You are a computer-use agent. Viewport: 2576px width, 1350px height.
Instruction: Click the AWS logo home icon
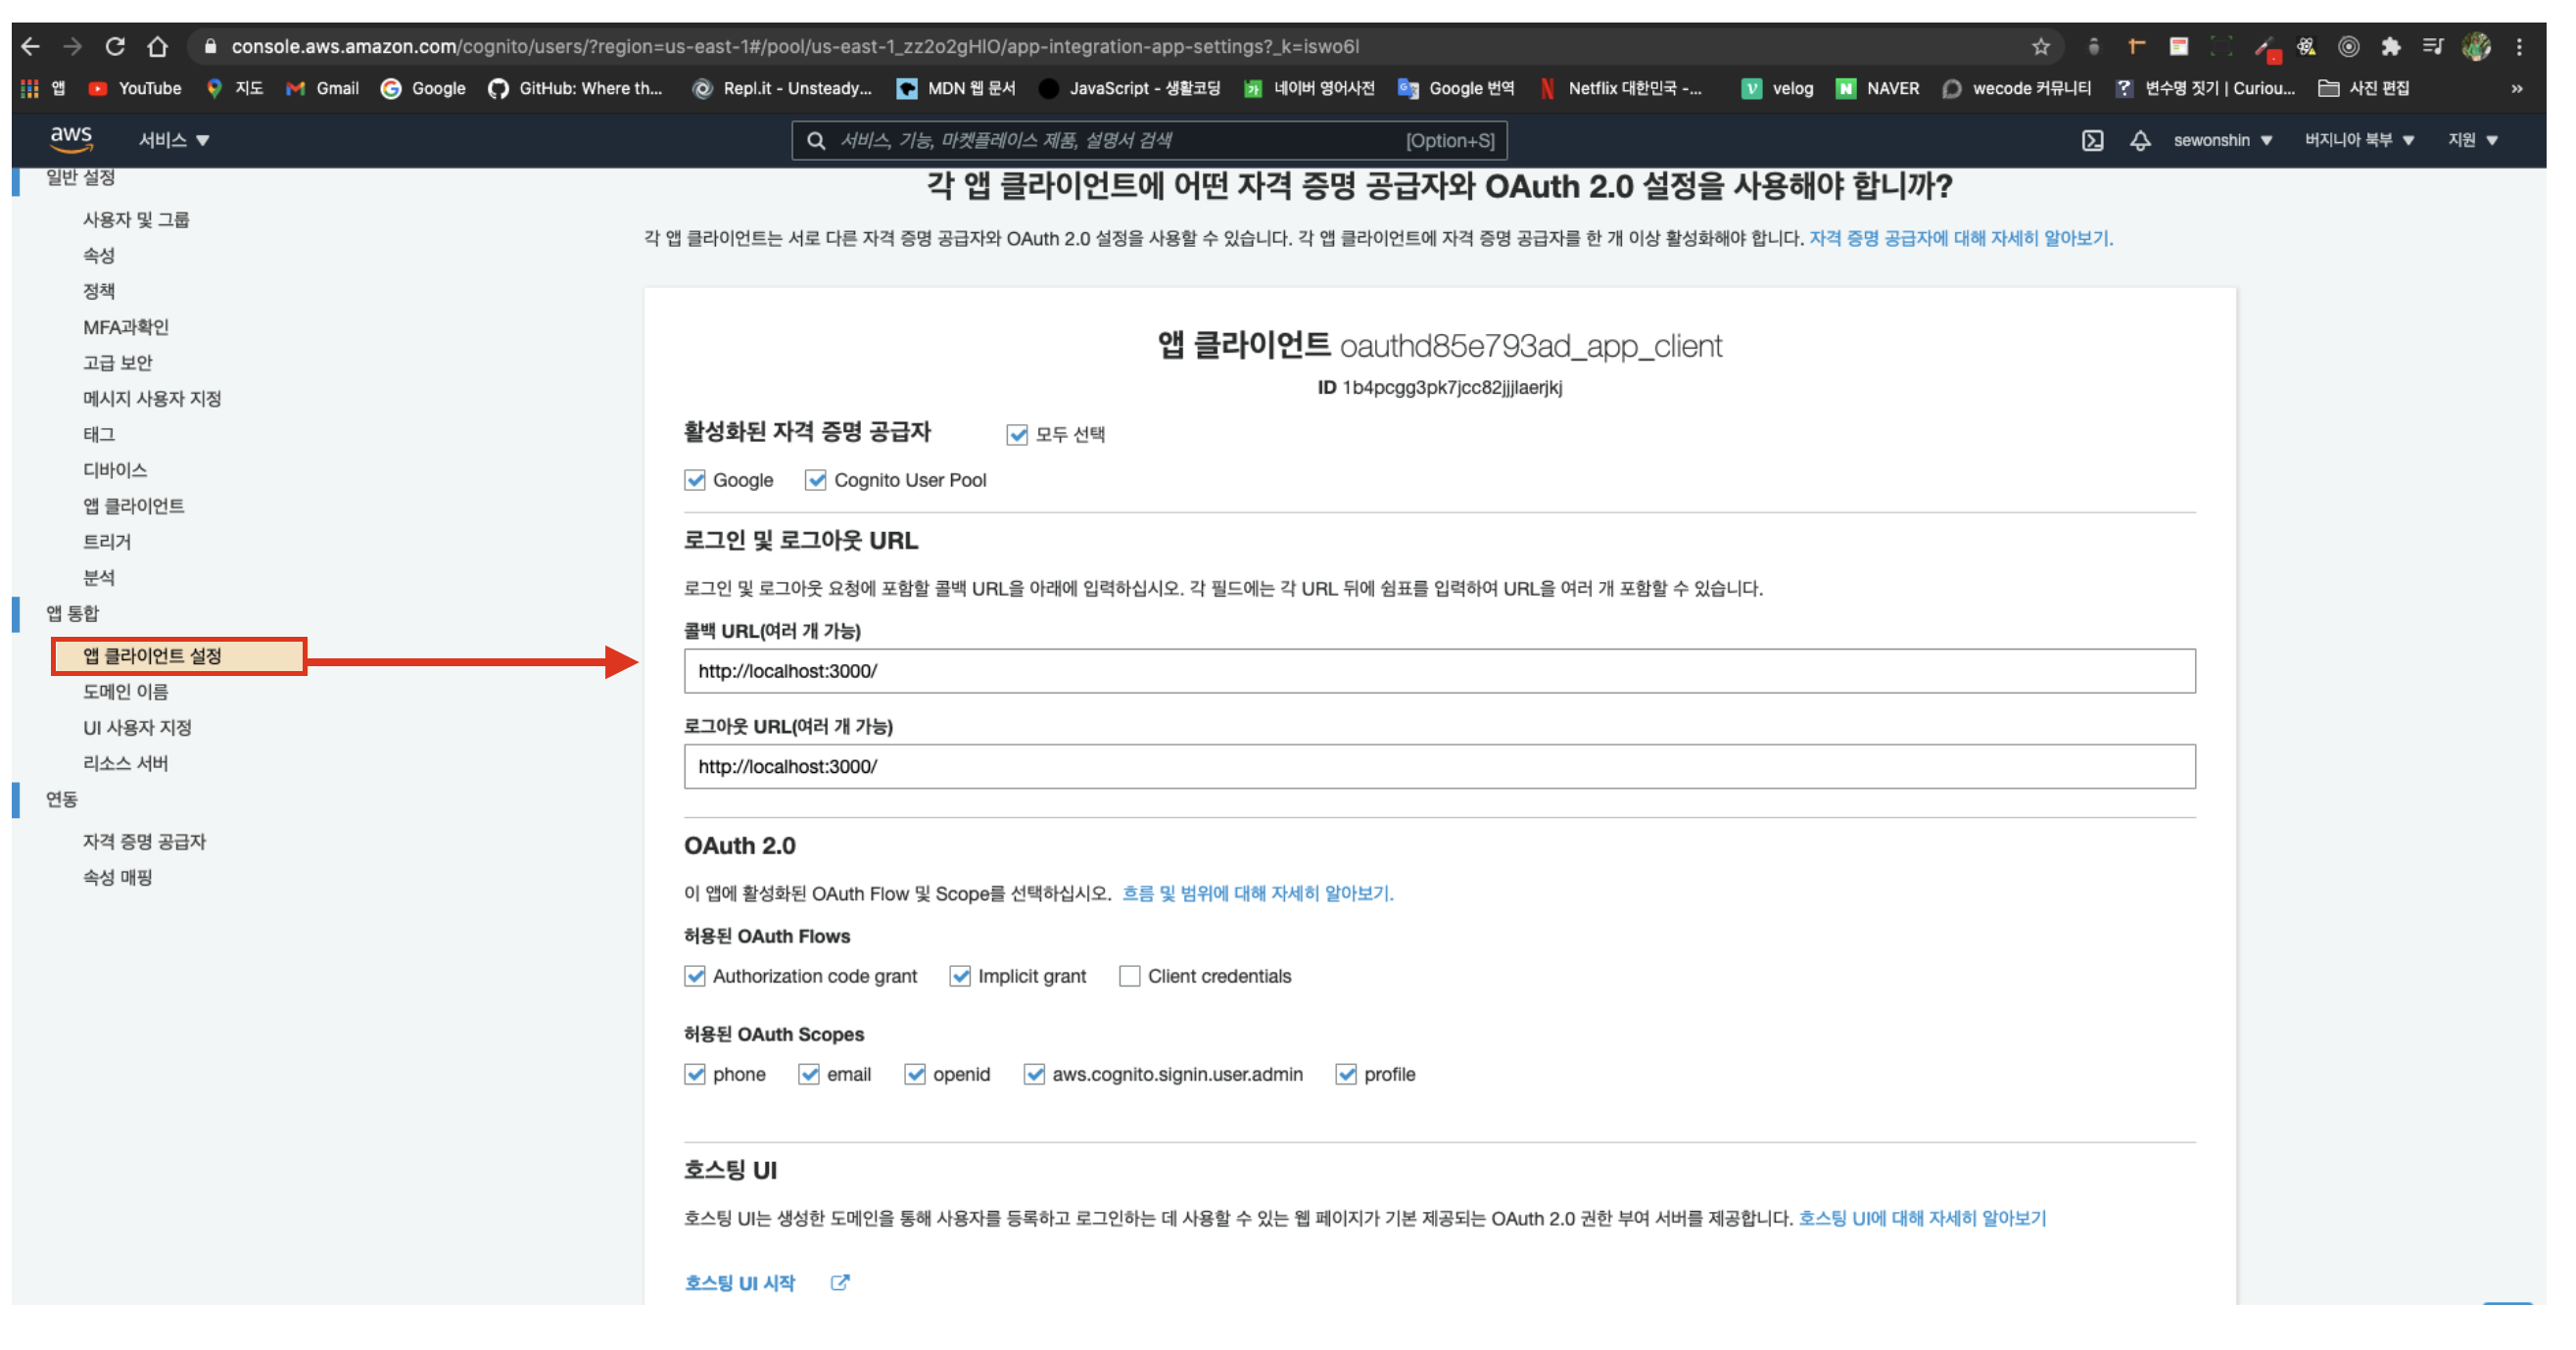(x=71, y=139)
